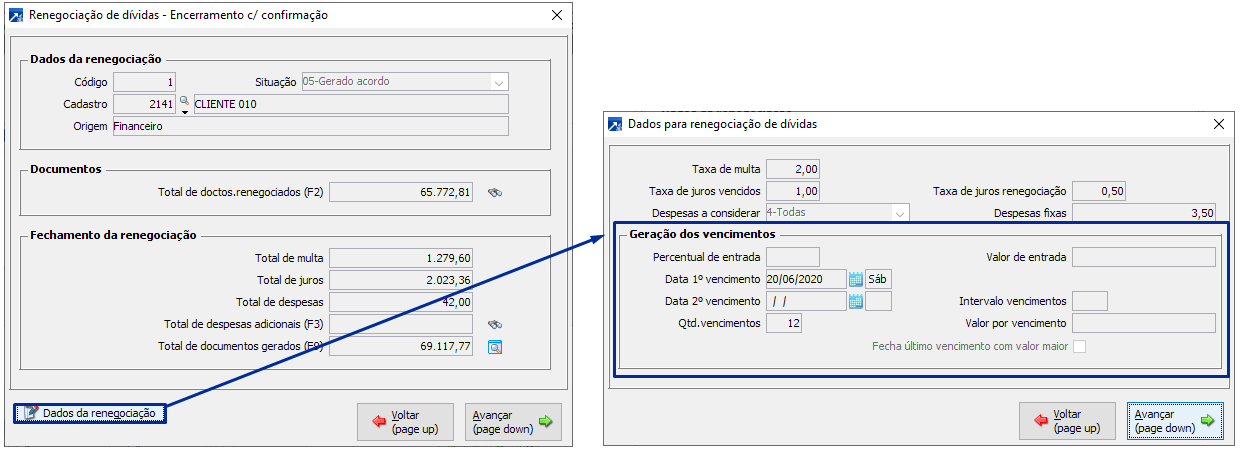Click Total de despesas field 42,00
Viewport: 1243px width, 451px height.
point(401,302)
